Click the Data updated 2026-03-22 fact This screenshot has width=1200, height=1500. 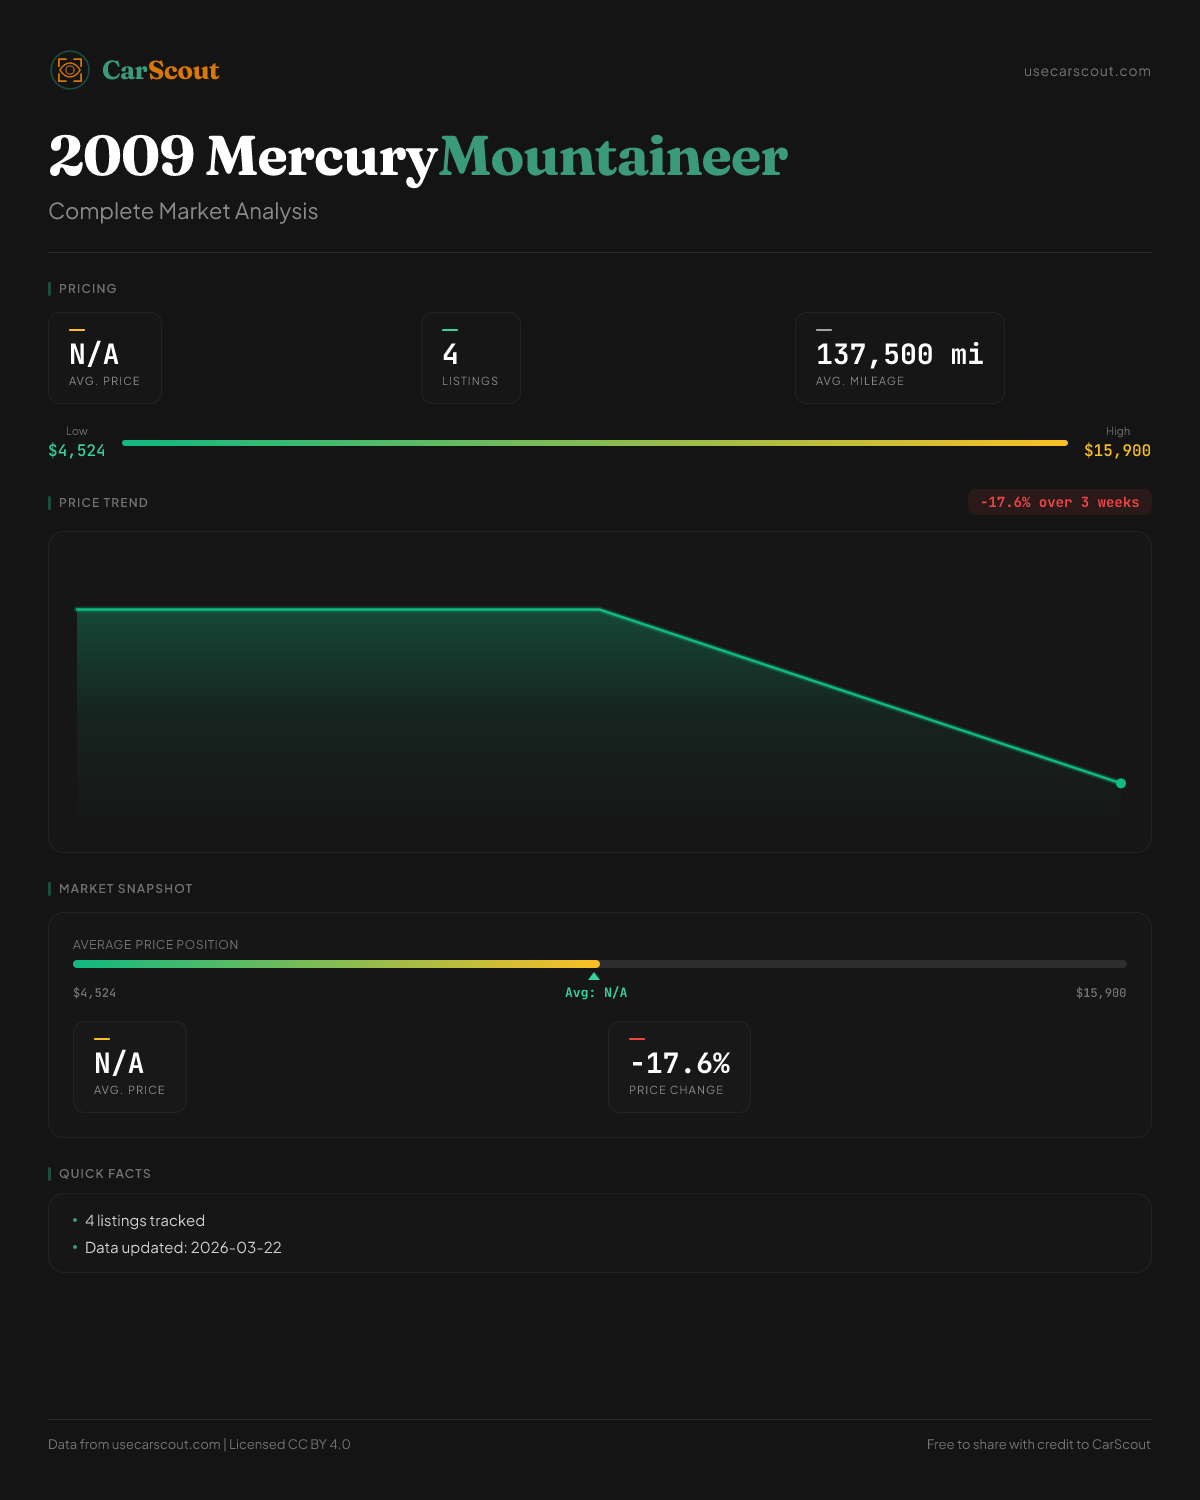coord(183,1248)
